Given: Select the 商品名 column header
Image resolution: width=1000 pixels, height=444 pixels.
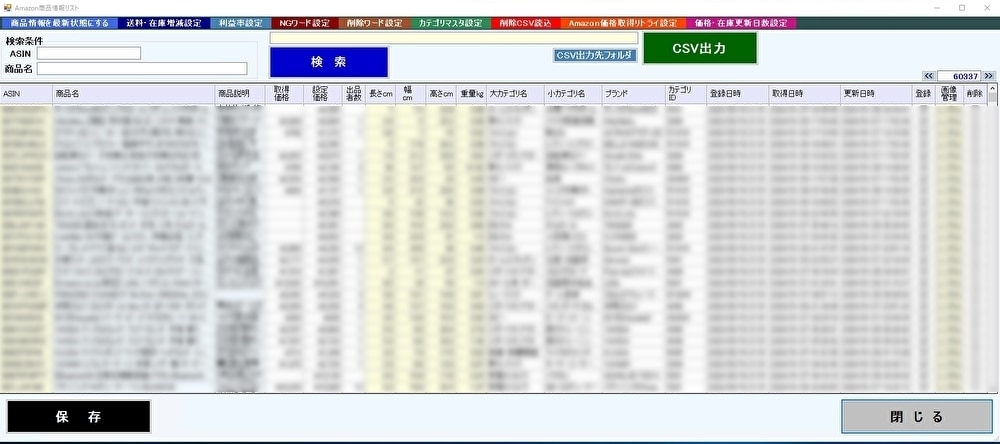Looking at the screenshot, I should tap(134, 94).
